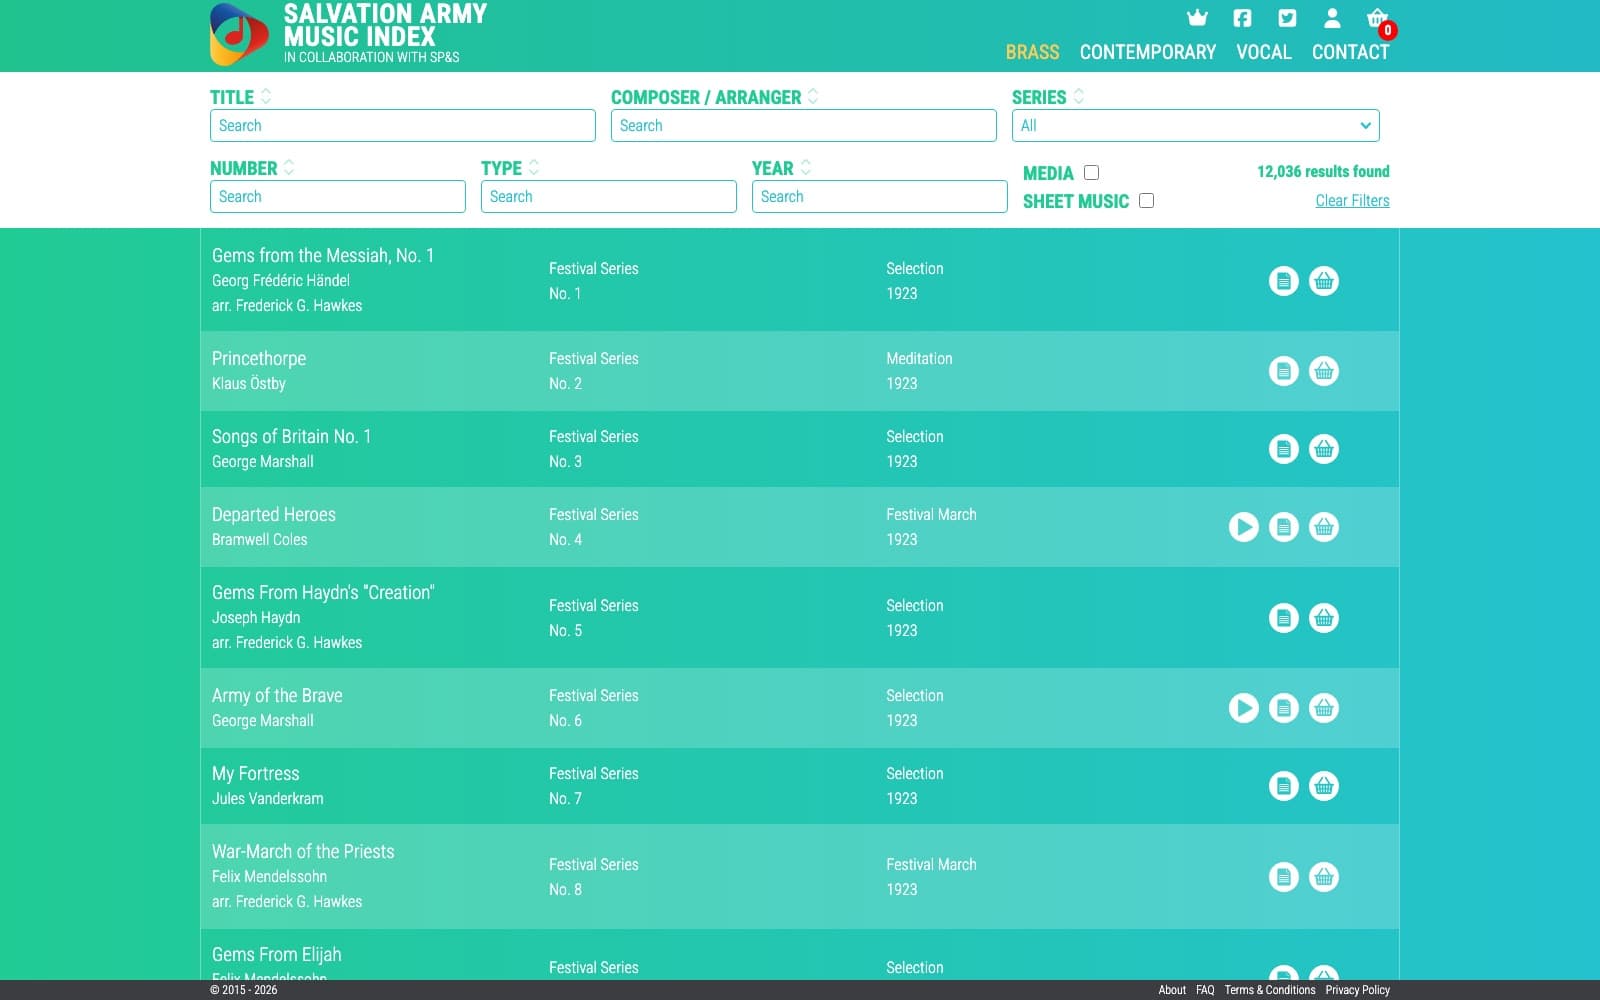The image size is (1600, 1000).
Task: Click the Salvation Army Music Index logo
Action: point(349,34)
